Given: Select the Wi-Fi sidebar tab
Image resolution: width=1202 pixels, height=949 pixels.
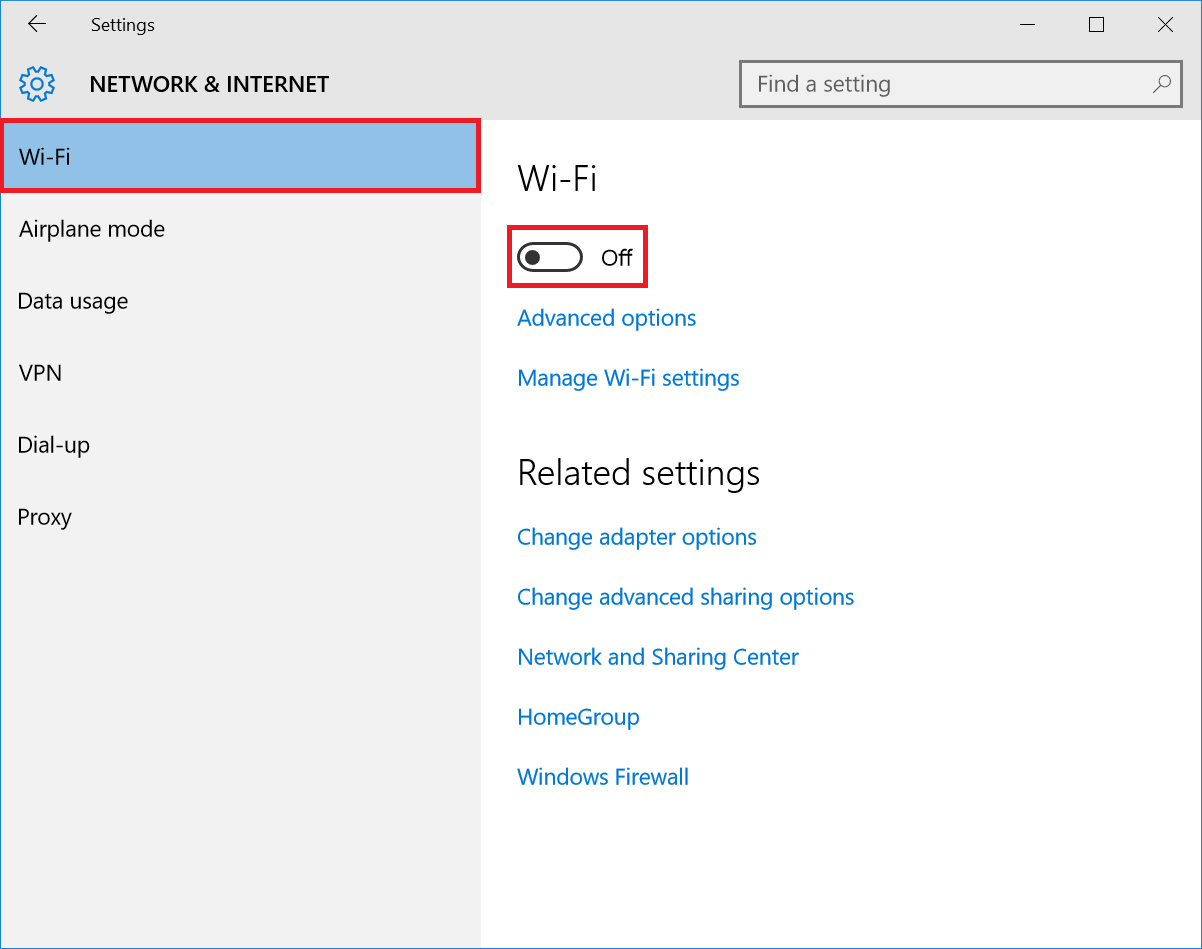Looking at the screenshot, I should pos(240,156).
